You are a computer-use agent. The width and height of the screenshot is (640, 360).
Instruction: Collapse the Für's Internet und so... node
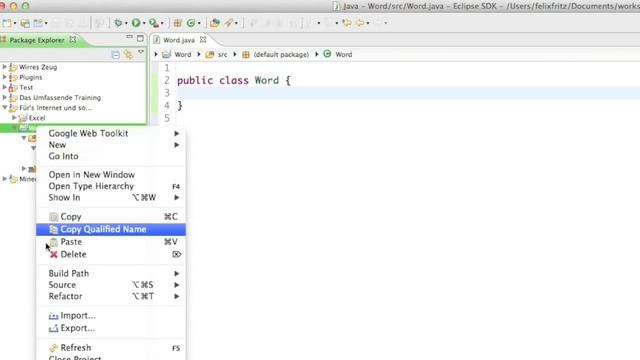click(4, 107)
